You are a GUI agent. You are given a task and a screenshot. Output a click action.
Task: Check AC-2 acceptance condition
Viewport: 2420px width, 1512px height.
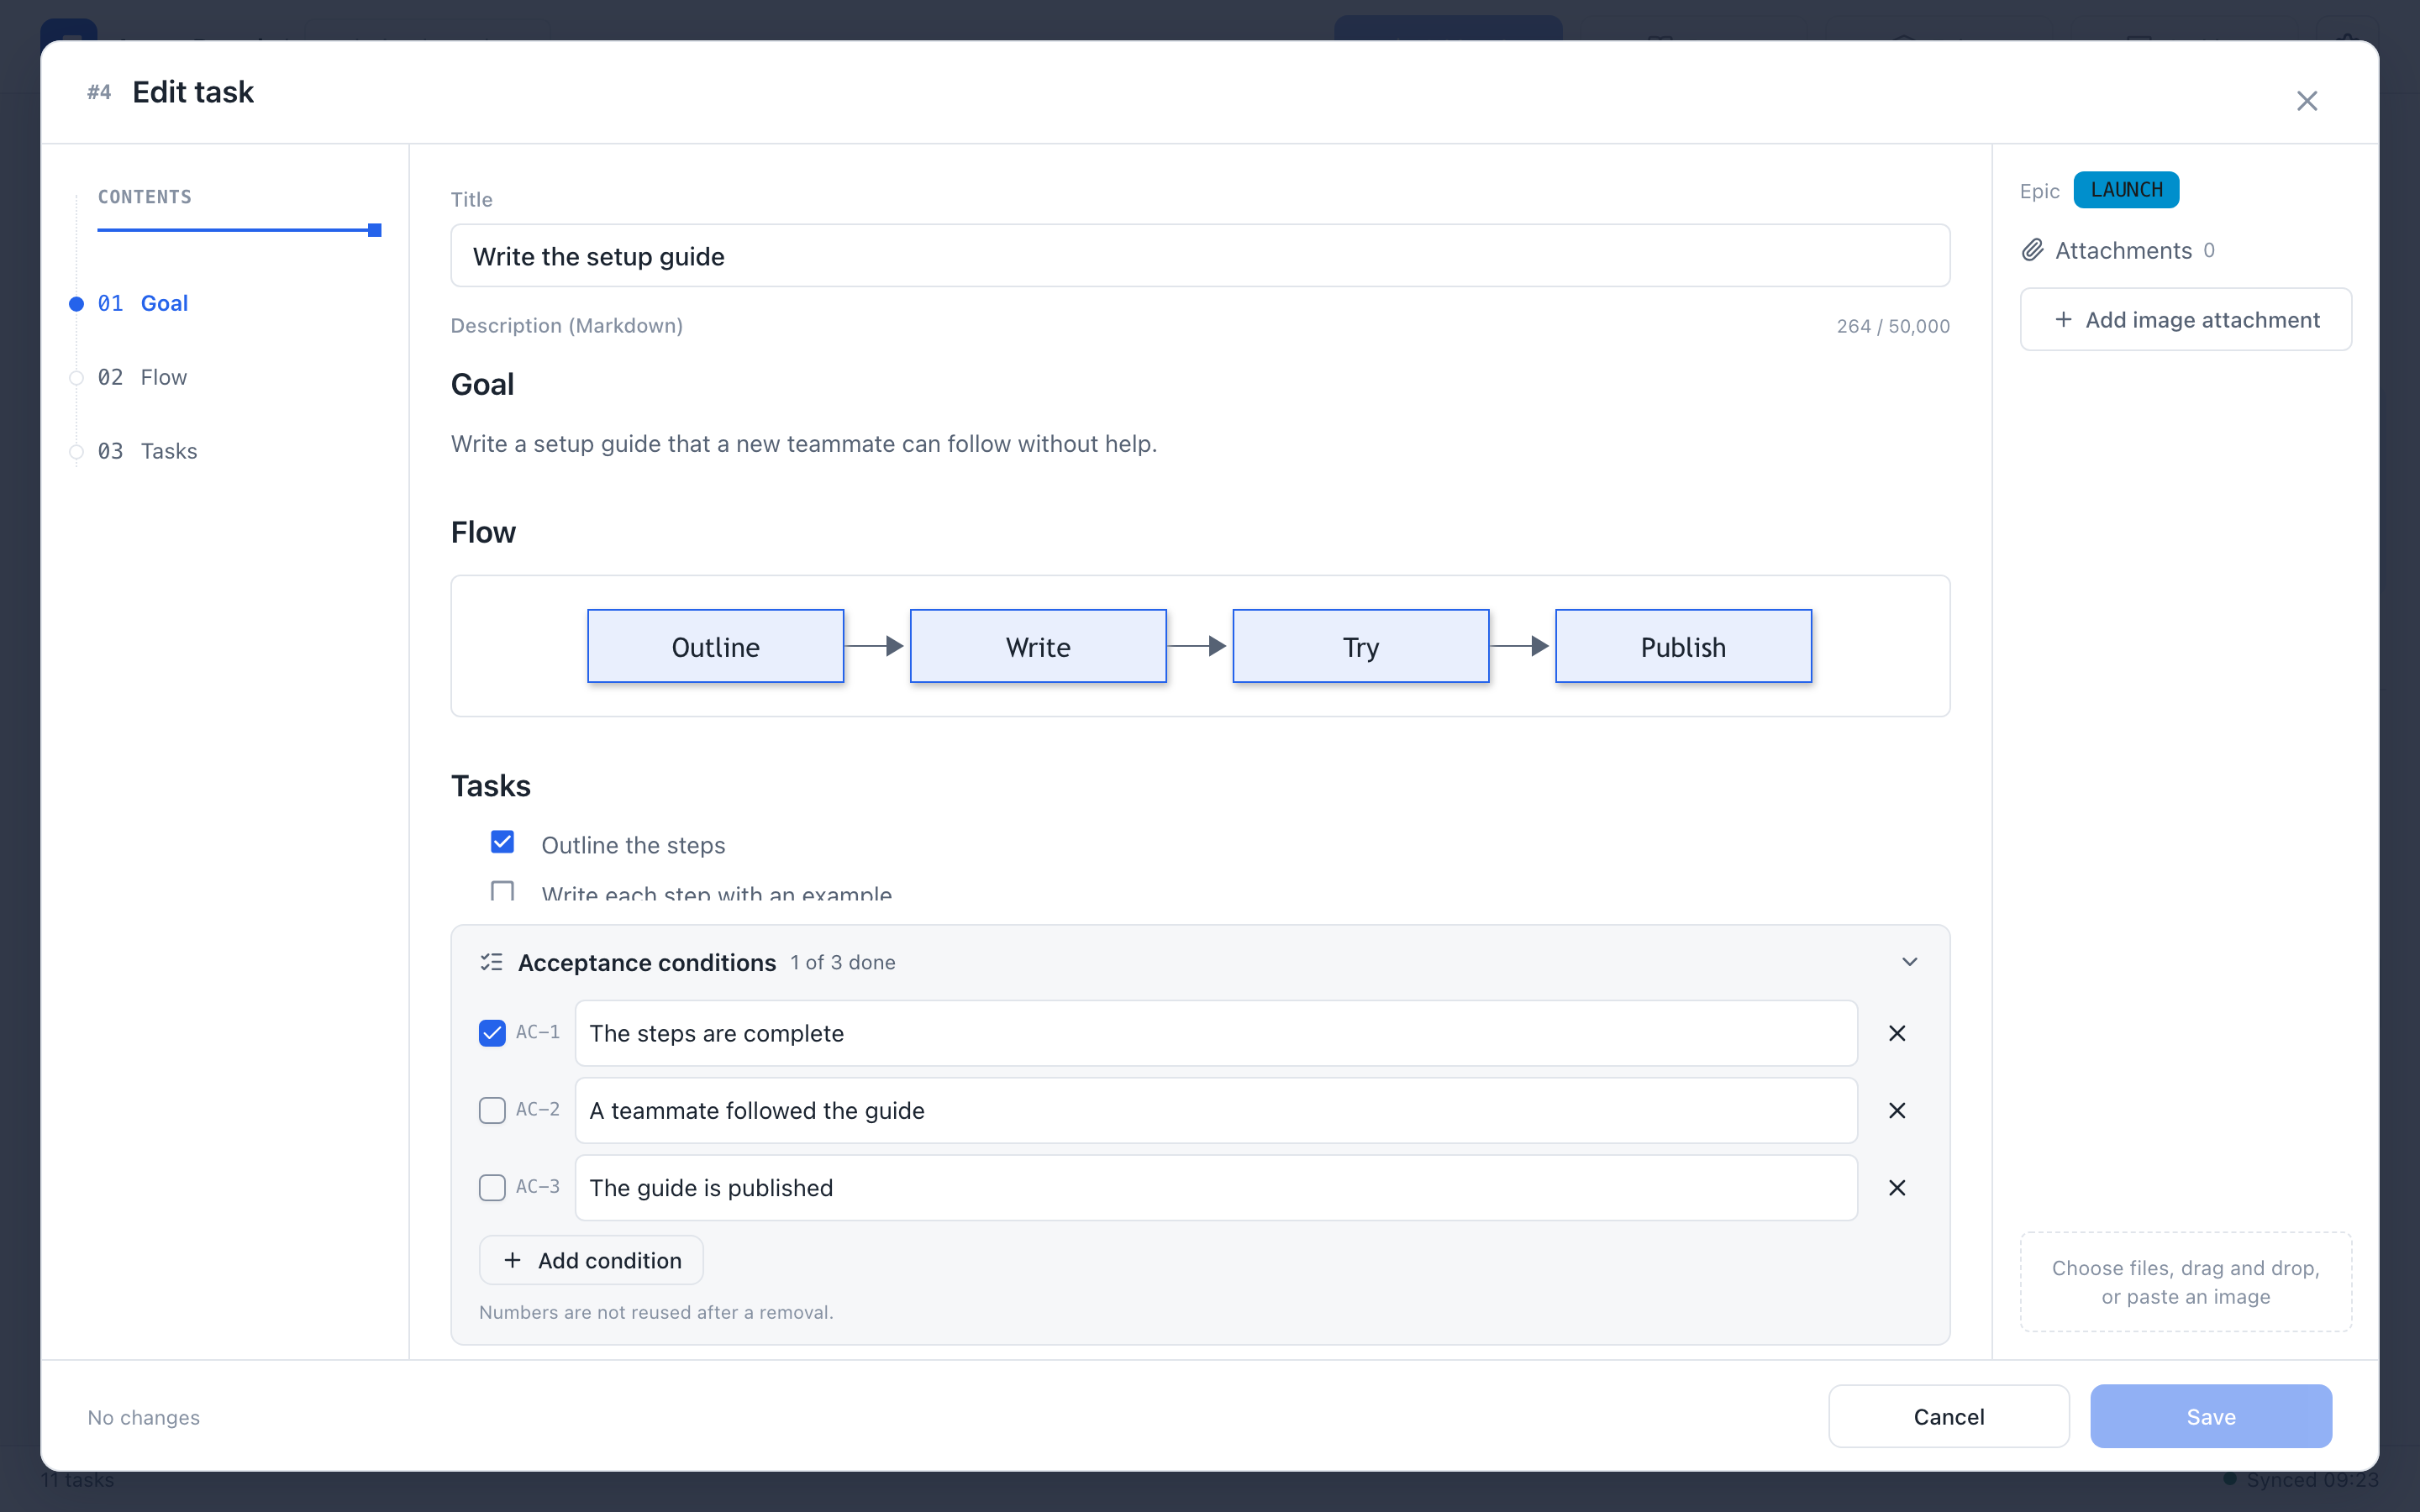pos(492,1110)
